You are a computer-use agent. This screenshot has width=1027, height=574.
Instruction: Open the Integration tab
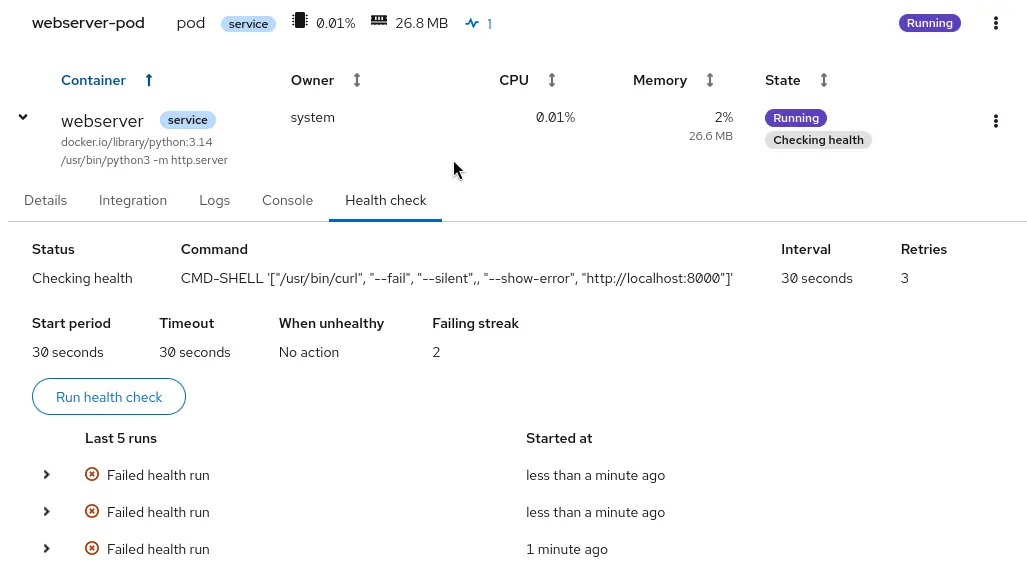point(133,200)
